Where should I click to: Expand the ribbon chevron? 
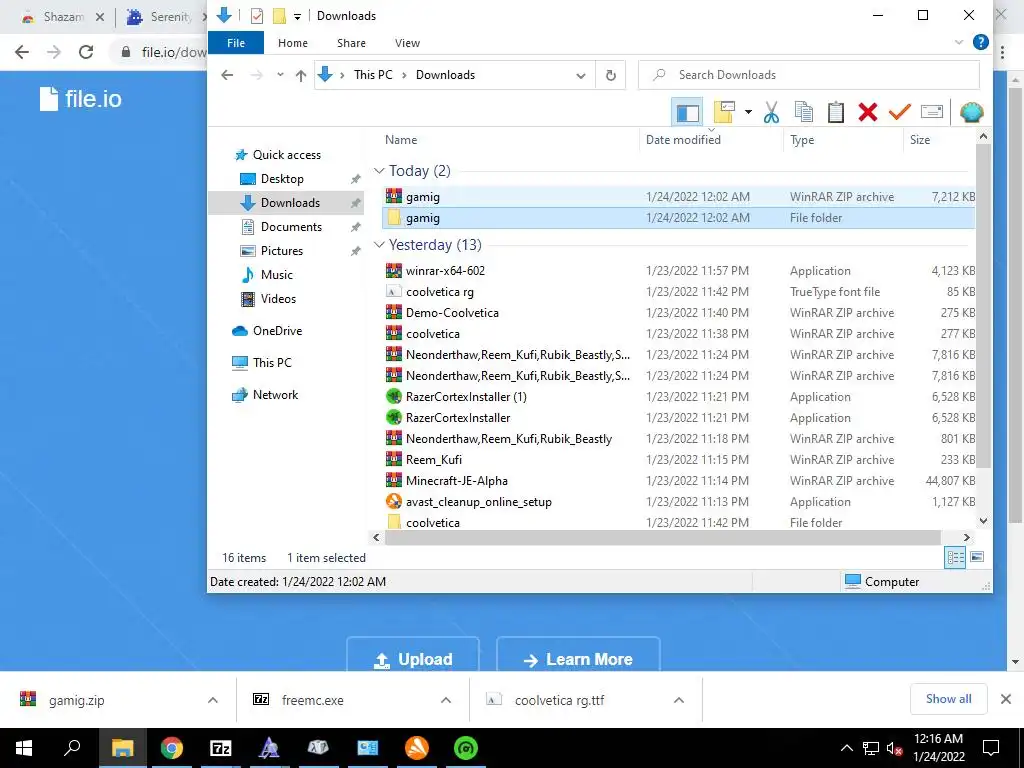tap(959, 42)
